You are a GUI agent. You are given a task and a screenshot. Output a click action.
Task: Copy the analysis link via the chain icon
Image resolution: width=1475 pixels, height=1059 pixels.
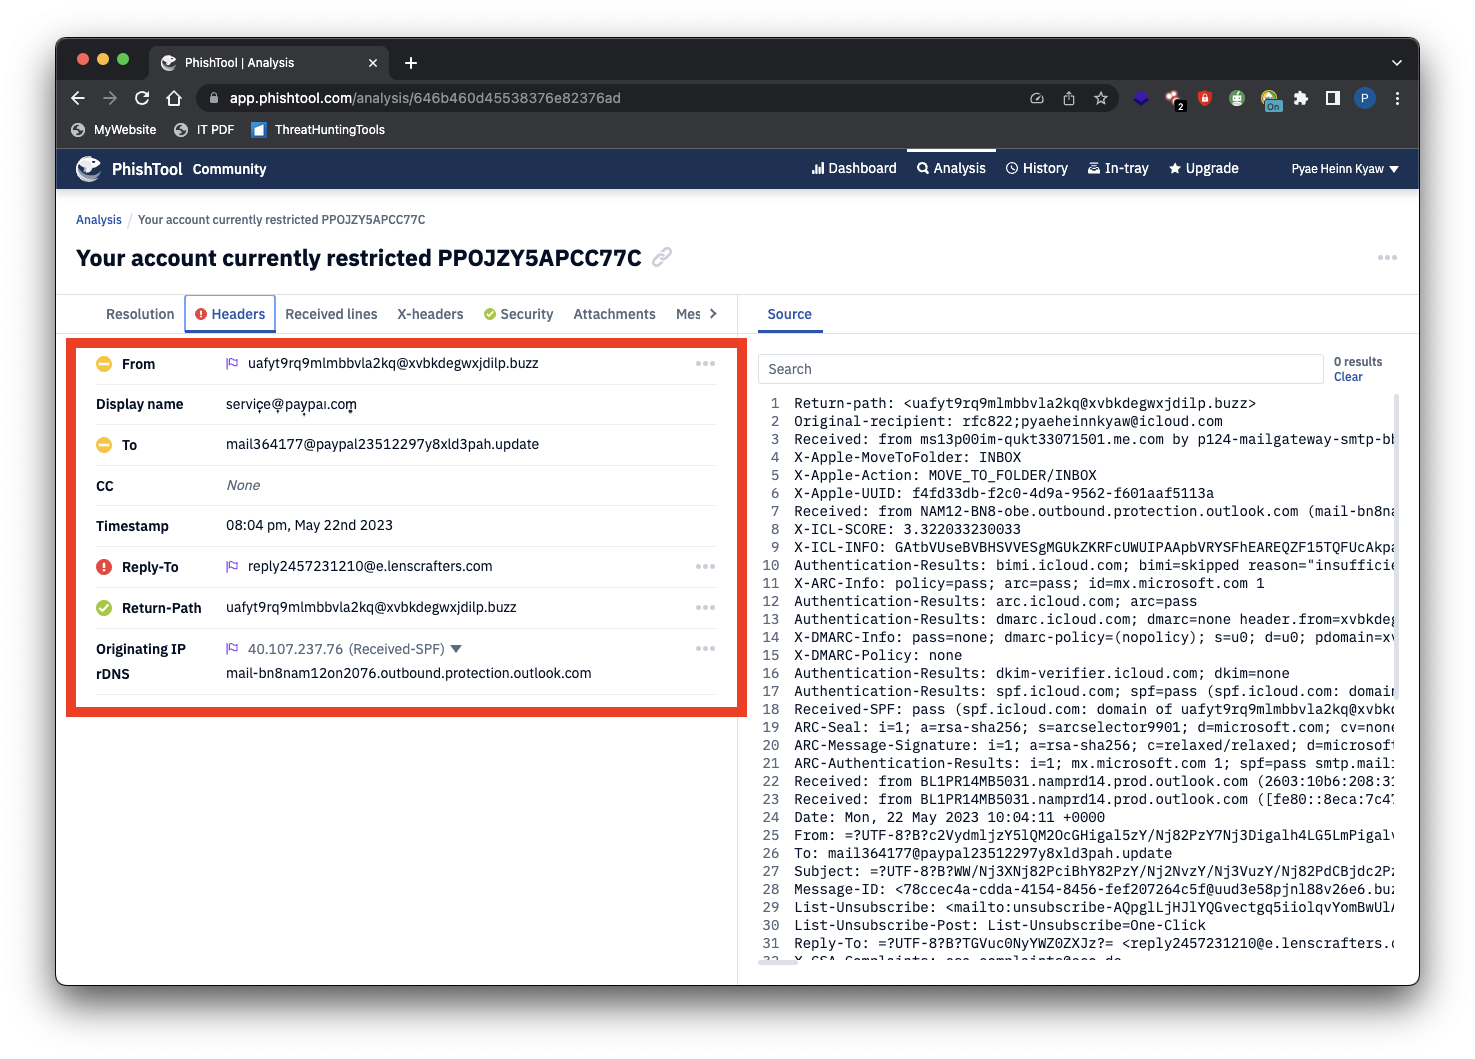click(662, 258)
